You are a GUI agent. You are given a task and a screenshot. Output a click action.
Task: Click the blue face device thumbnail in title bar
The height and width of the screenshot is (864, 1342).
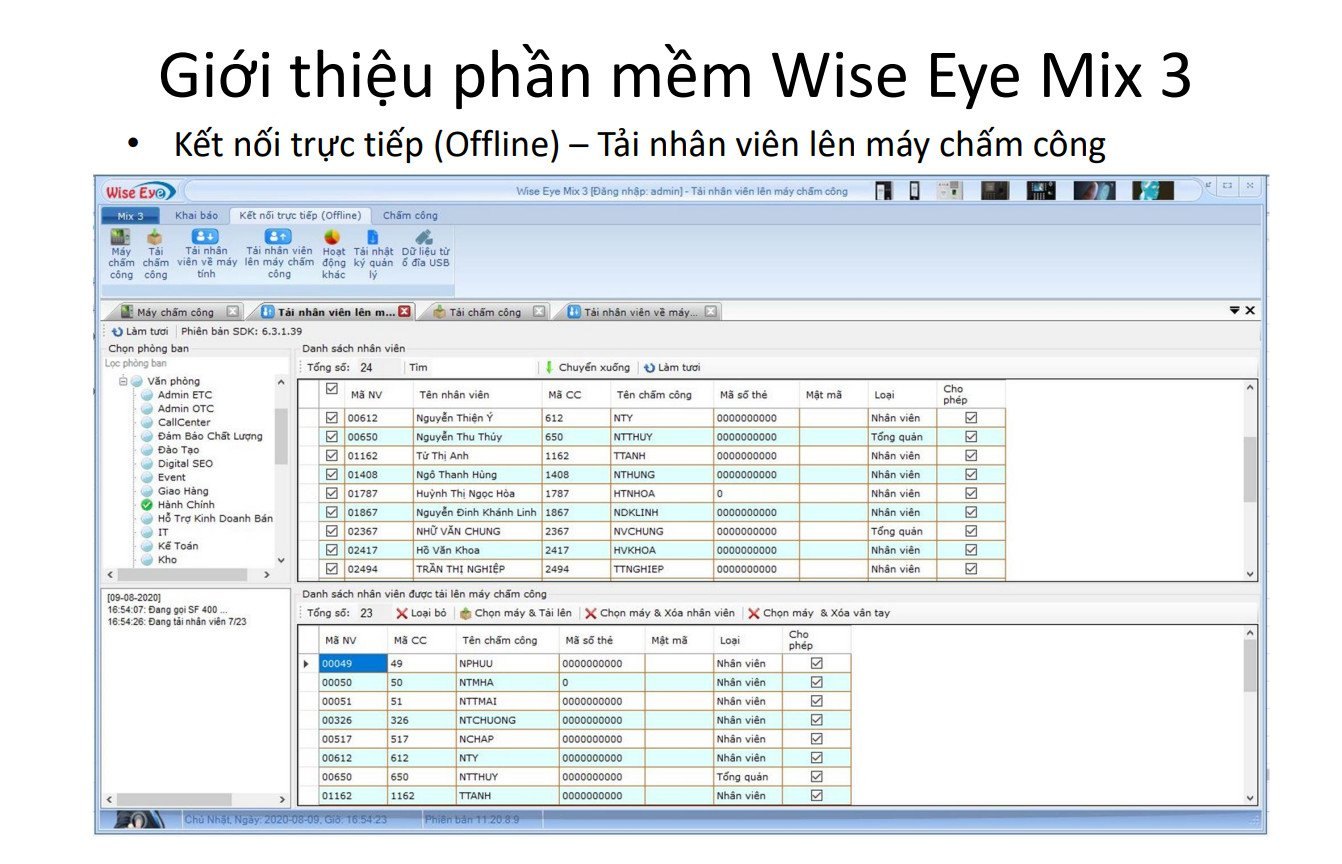[x=1153, y=190]
